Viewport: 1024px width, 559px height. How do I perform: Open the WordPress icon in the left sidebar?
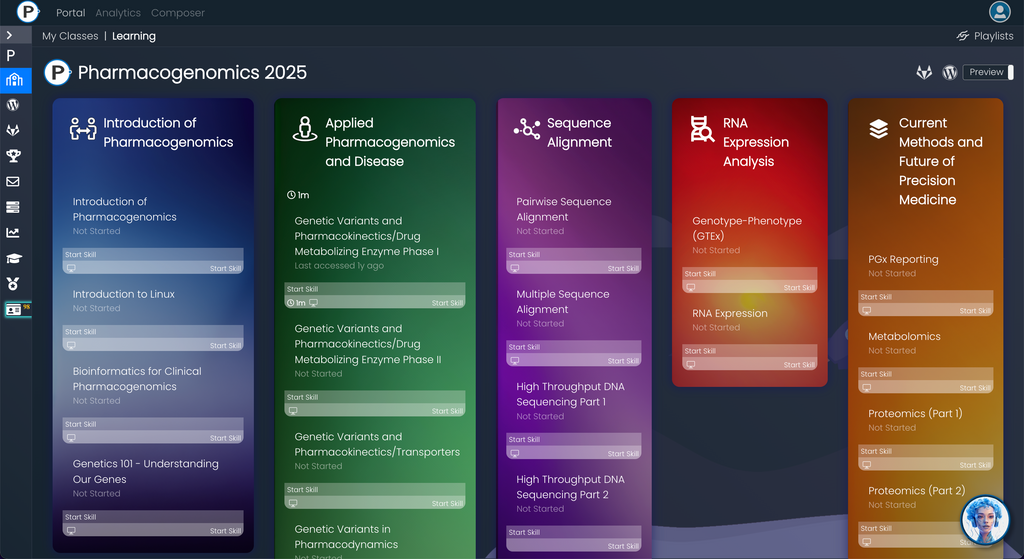[x=13, y=104]
